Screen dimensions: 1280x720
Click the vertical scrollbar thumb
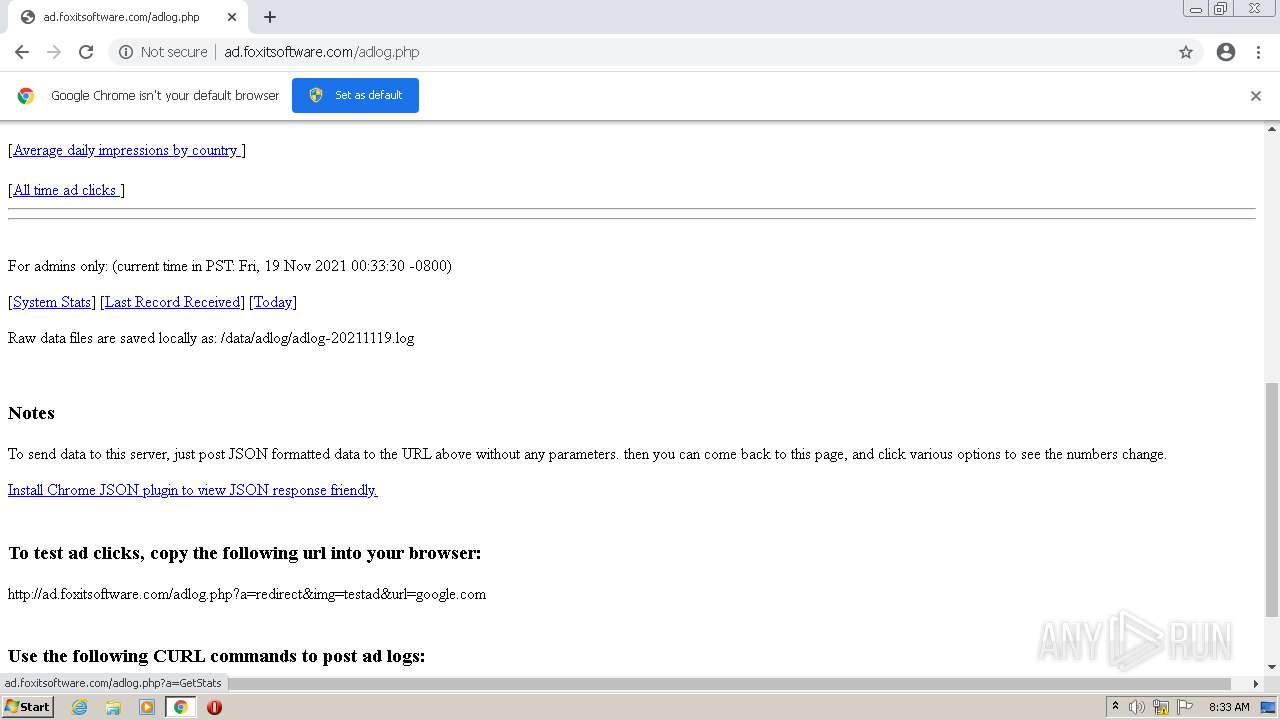(1272, 499)
